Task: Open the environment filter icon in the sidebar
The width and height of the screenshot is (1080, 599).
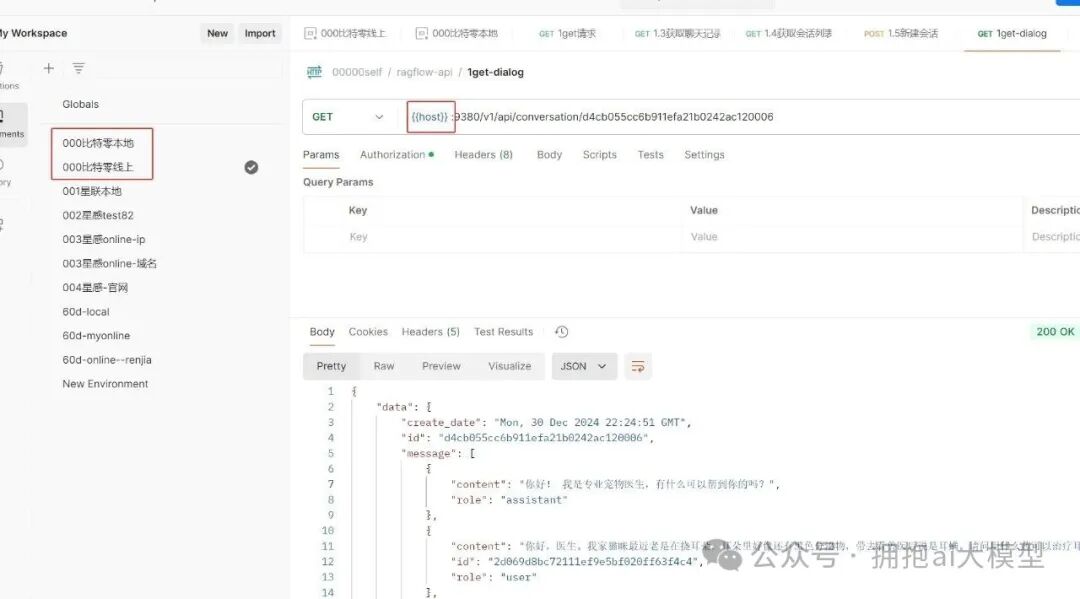Action: pos(78,70)
